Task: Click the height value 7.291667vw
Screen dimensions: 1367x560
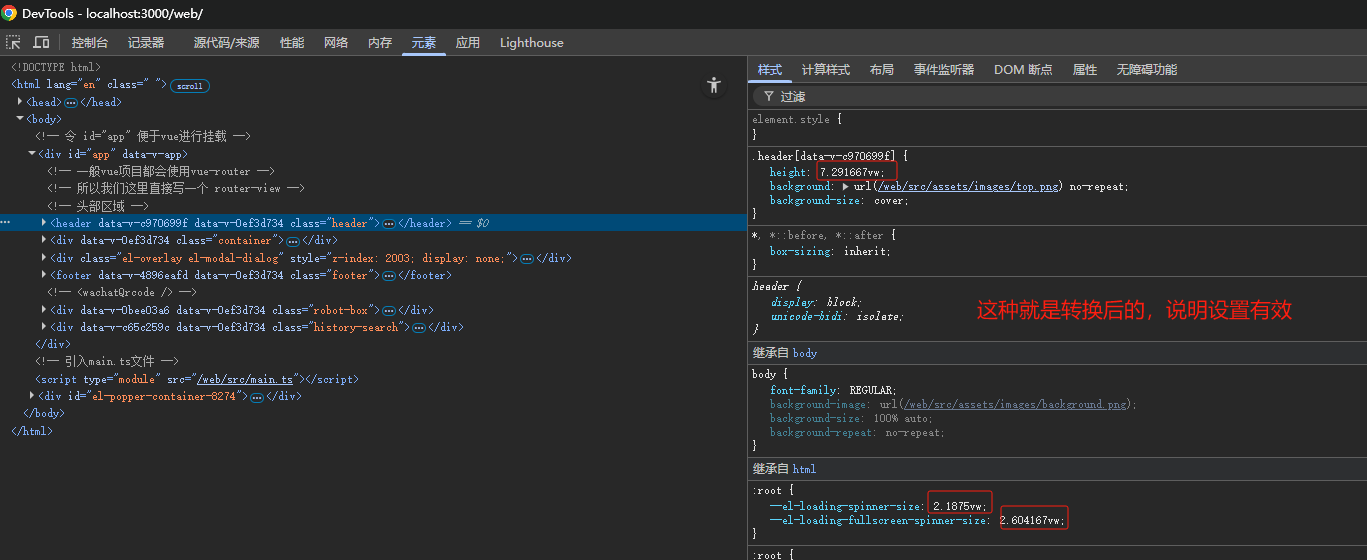Action: coord(849,173)
